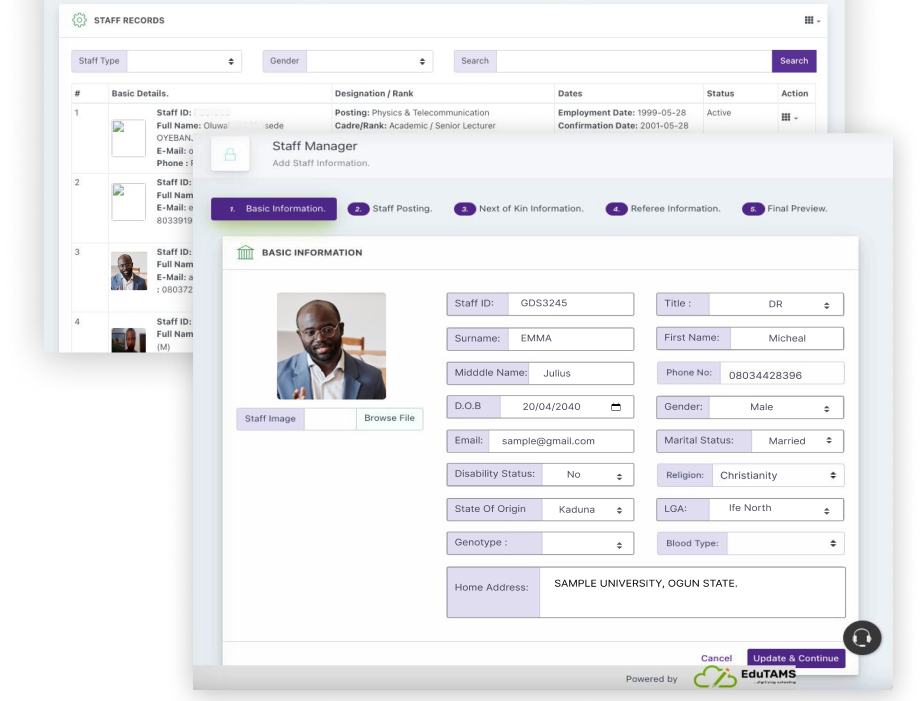Click the action grid icon for staff row 1
Screen dimensions: 922x701
tap(788, 118)
